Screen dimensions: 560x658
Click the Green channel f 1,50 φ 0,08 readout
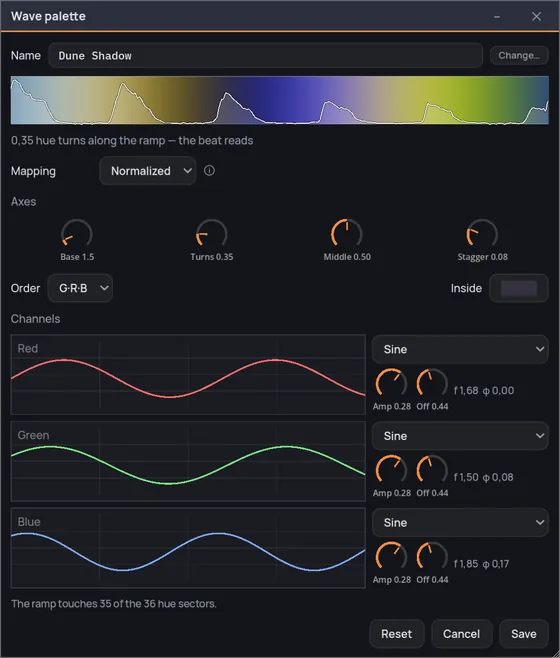484,477
